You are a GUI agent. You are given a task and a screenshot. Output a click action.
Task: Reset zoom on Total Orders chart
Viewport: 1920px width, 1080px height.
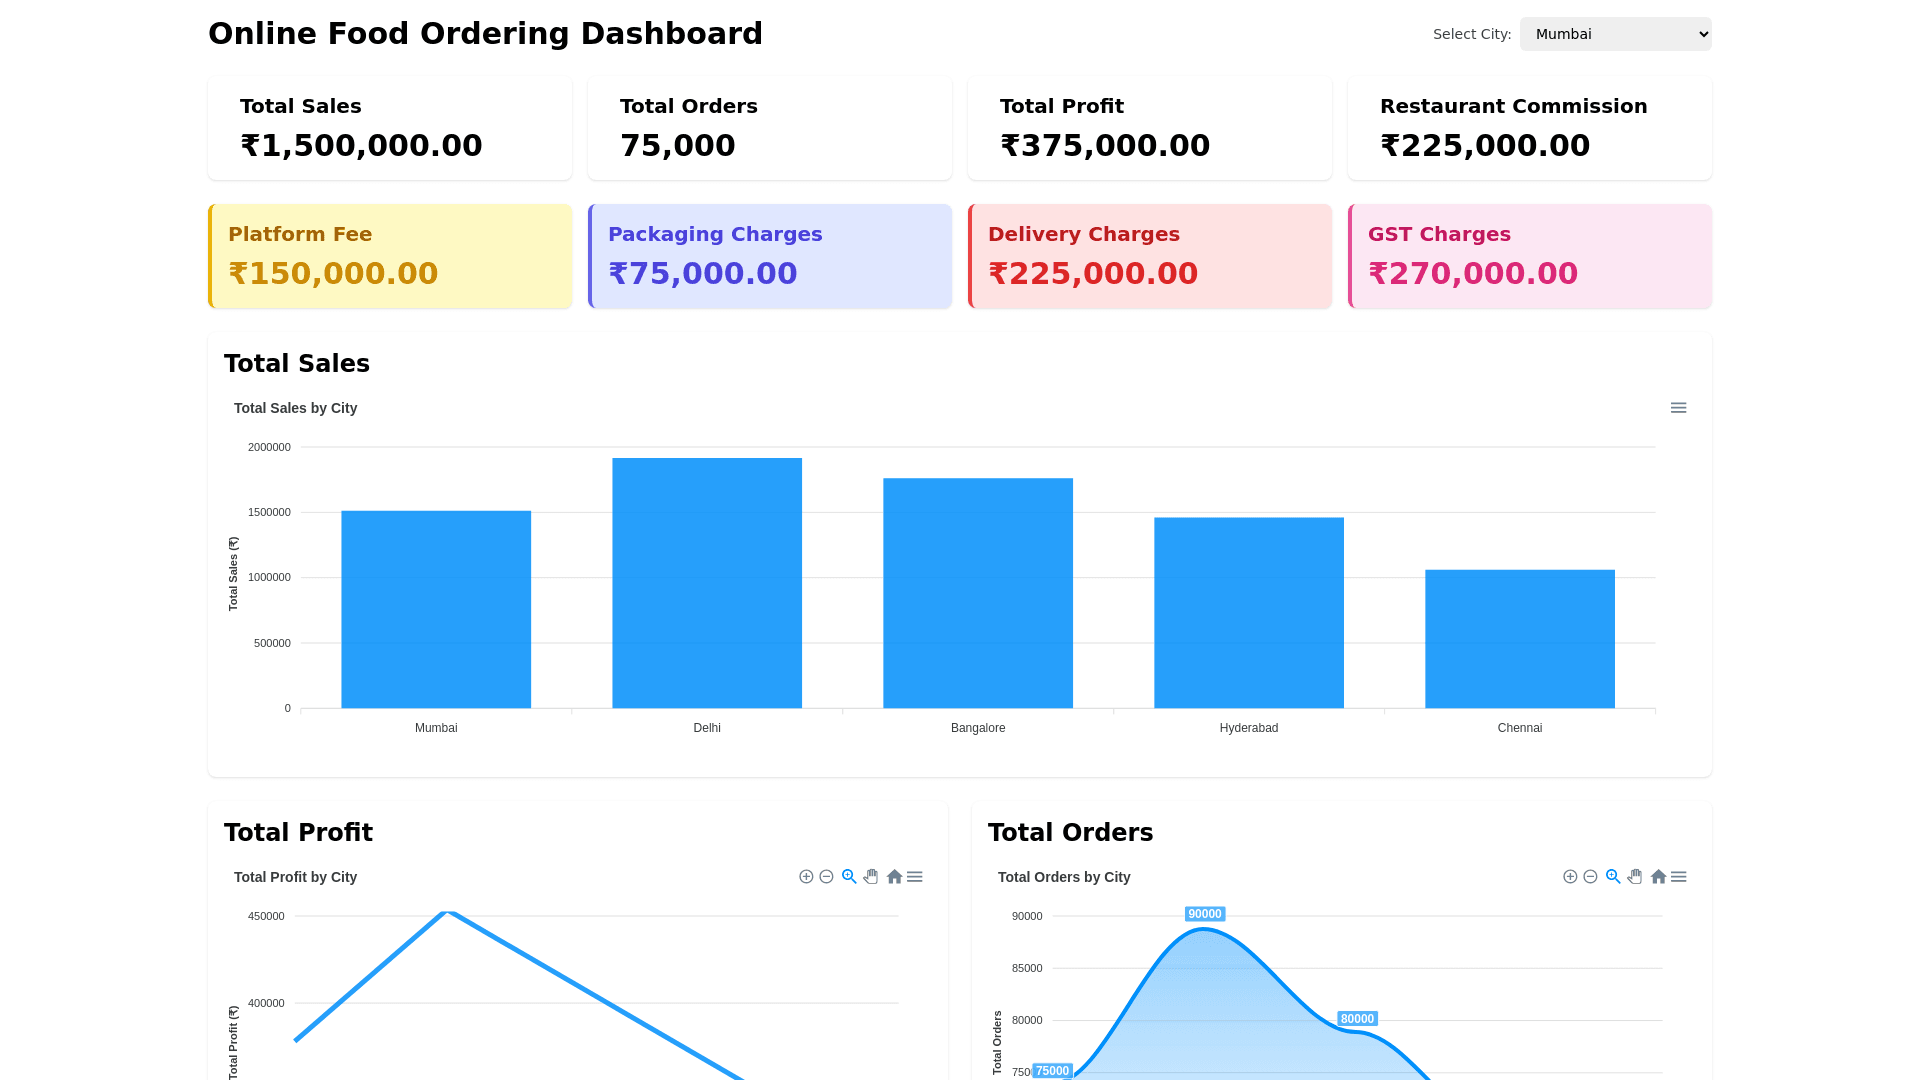(1658, 877)
